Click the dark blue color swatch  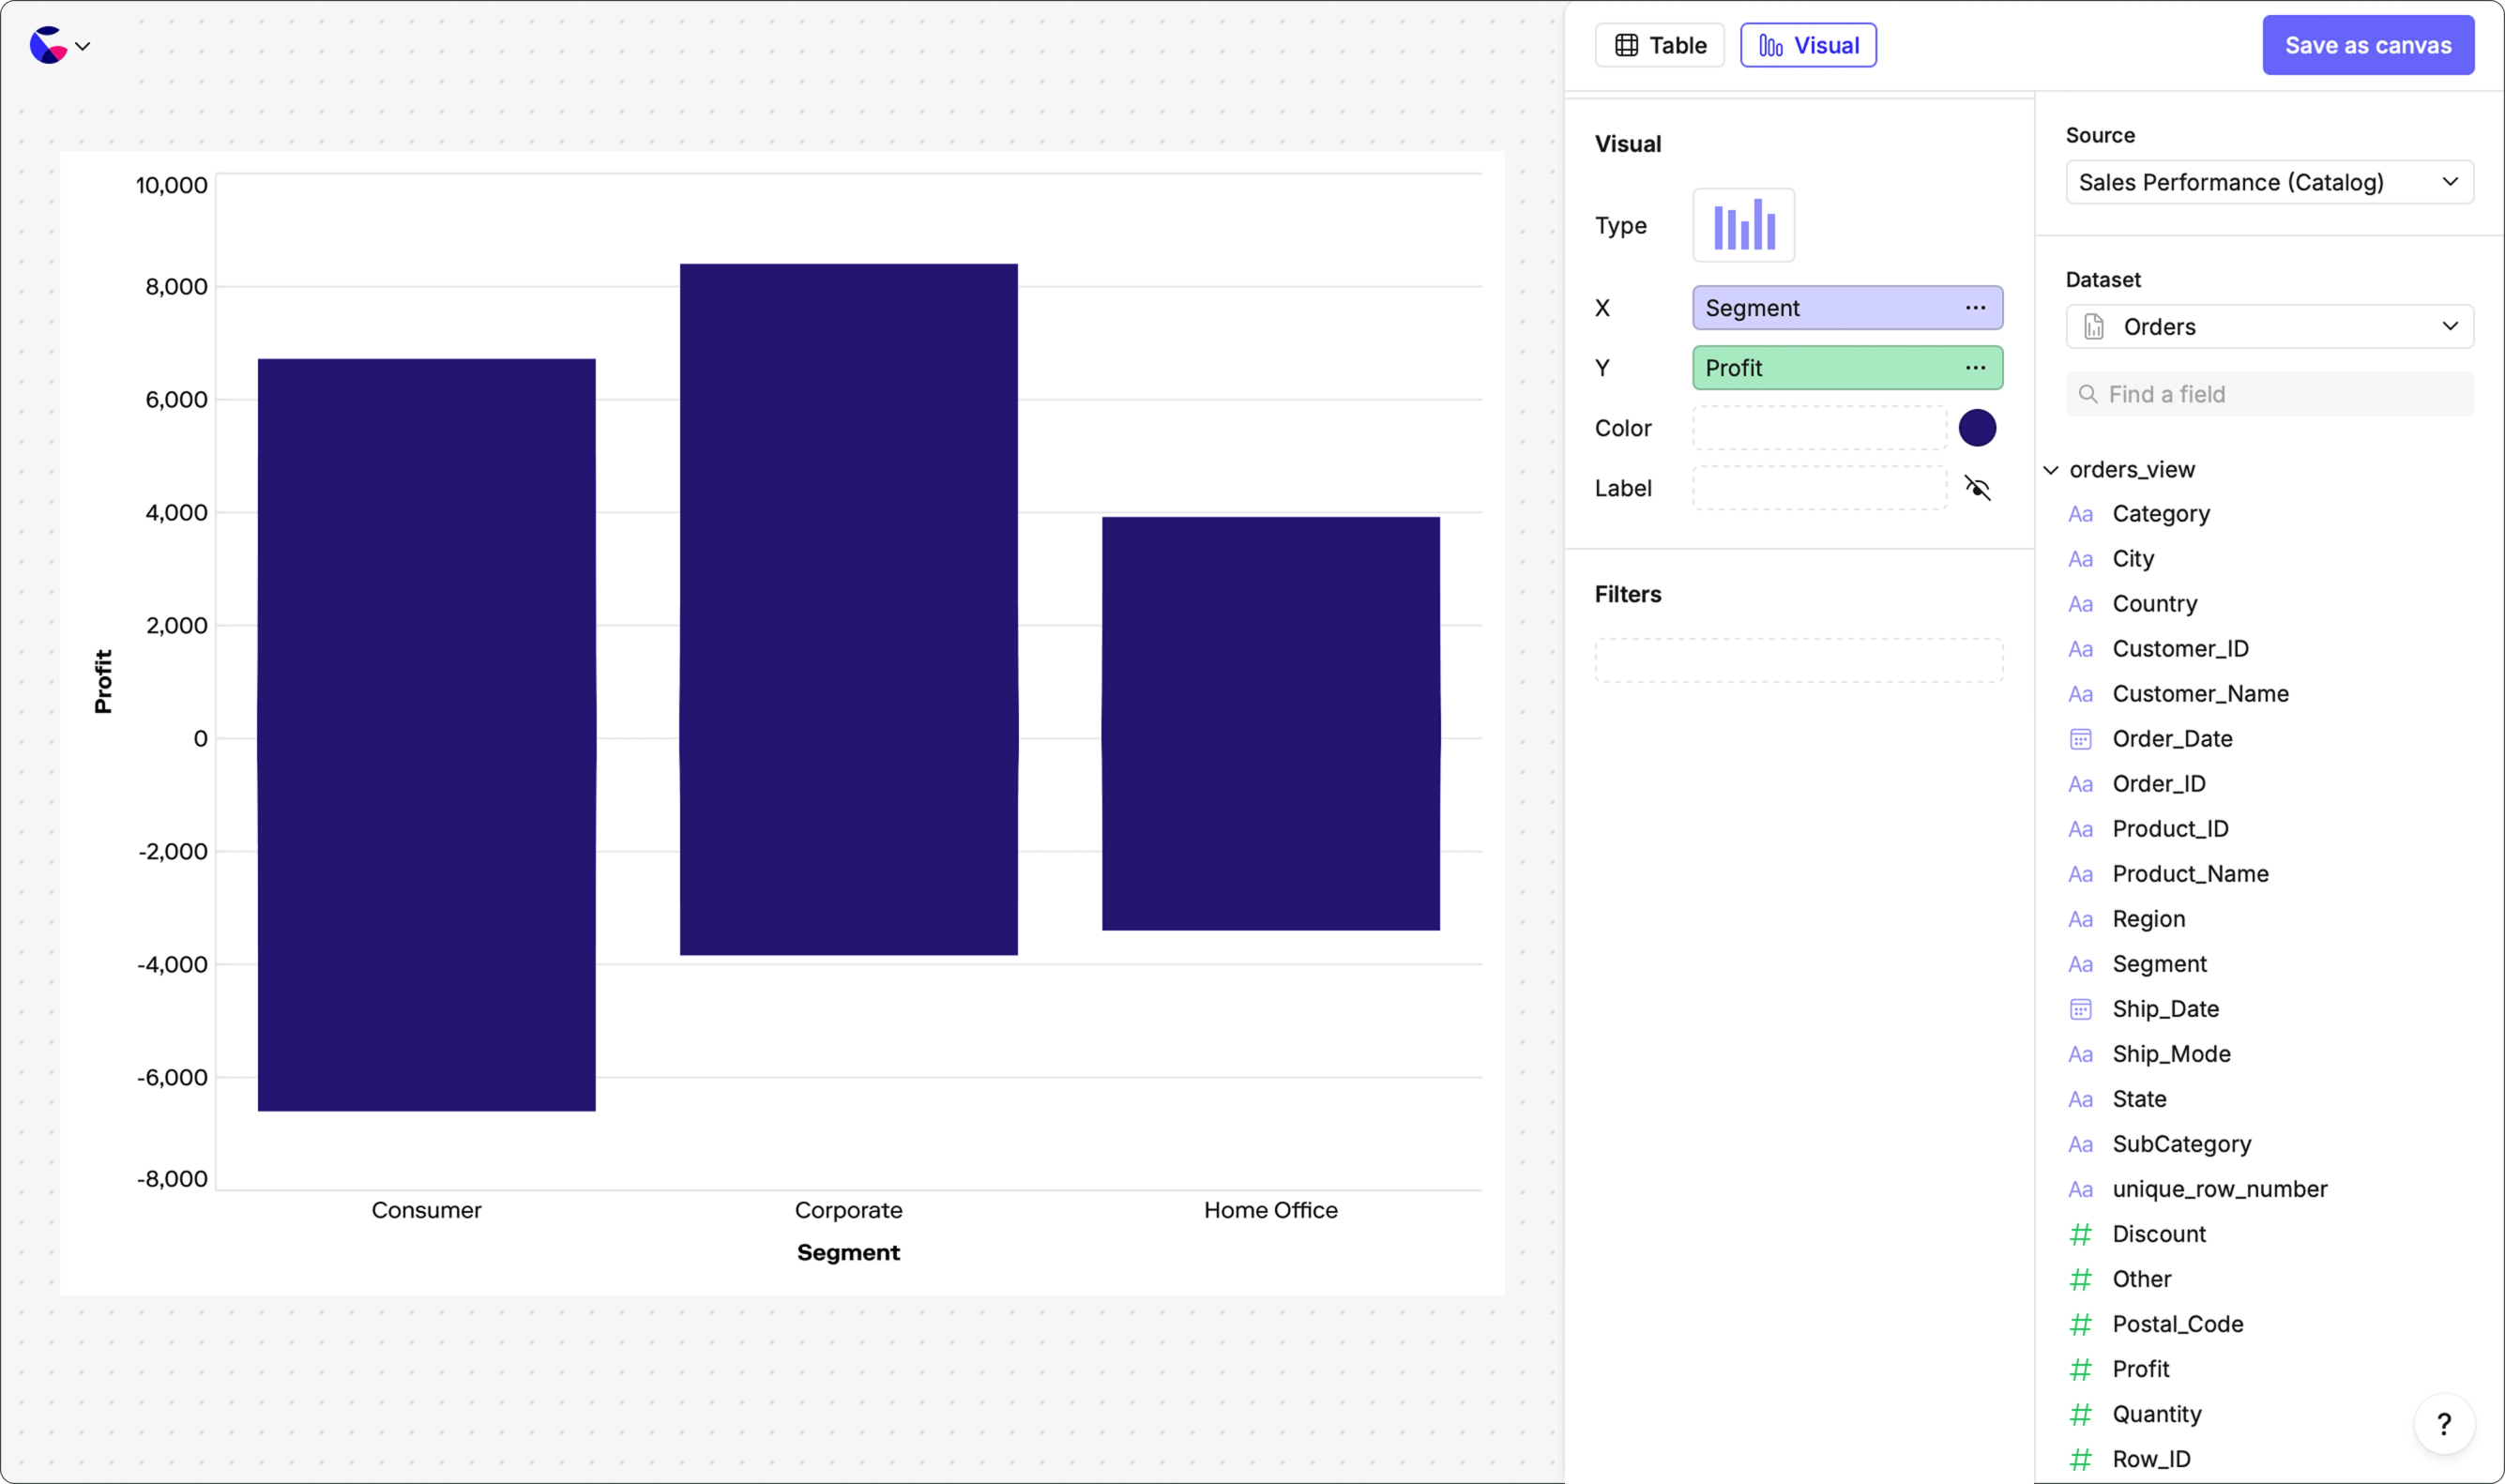(1977, 428)
